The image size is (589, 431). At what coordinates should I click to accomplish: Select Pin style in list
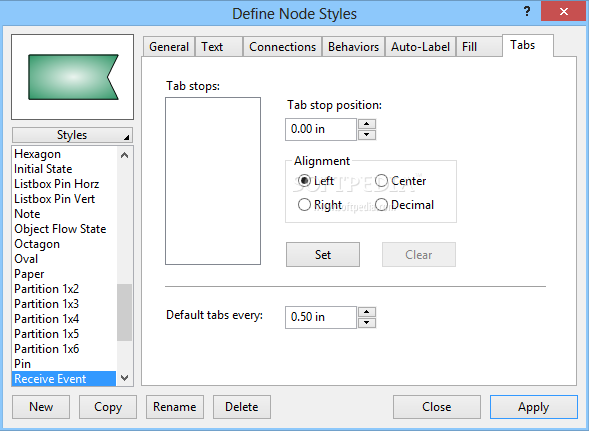point(64,364)
